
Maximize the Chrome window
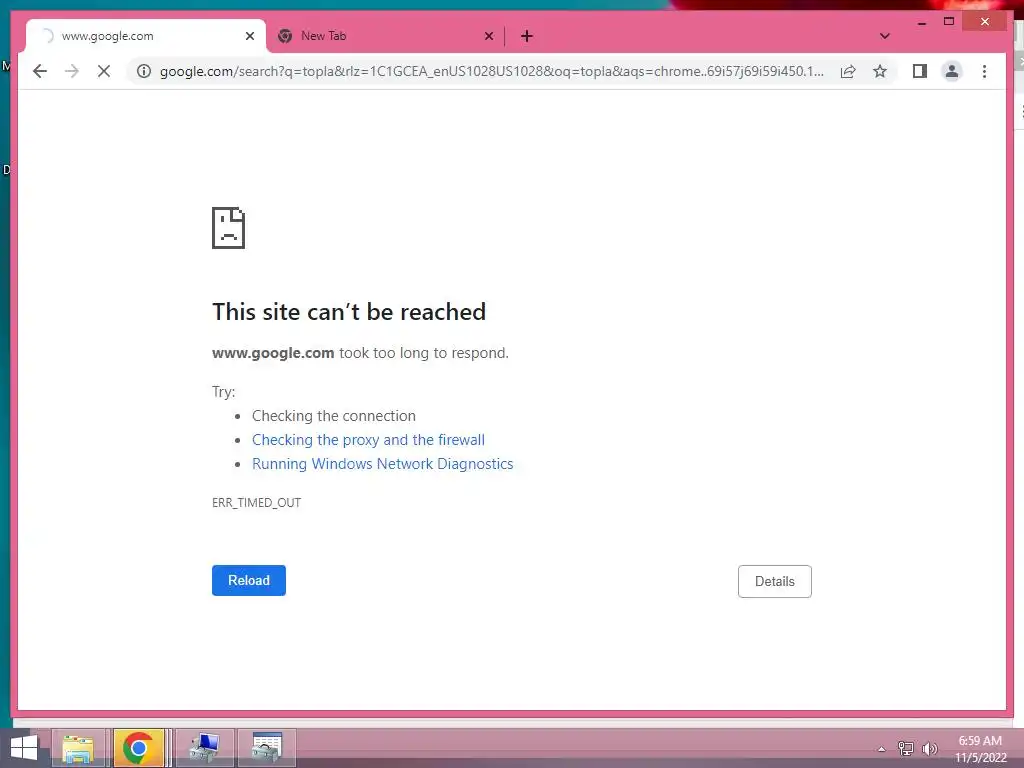pyautogui.click(x=949, y=22)
